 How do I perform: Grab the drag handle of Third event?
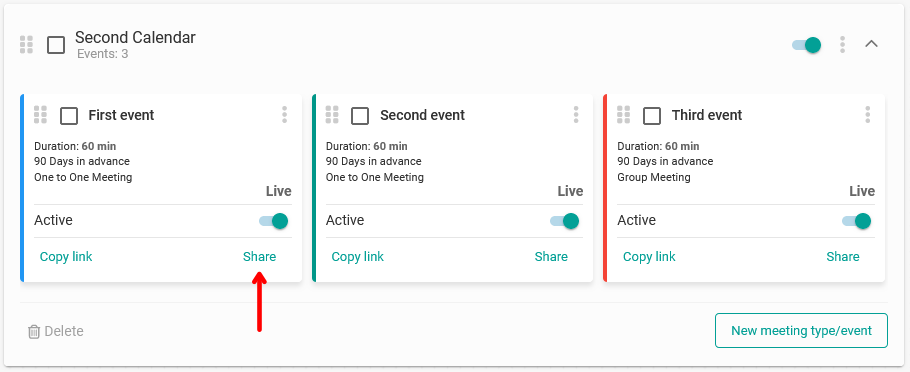coord(623,115)
